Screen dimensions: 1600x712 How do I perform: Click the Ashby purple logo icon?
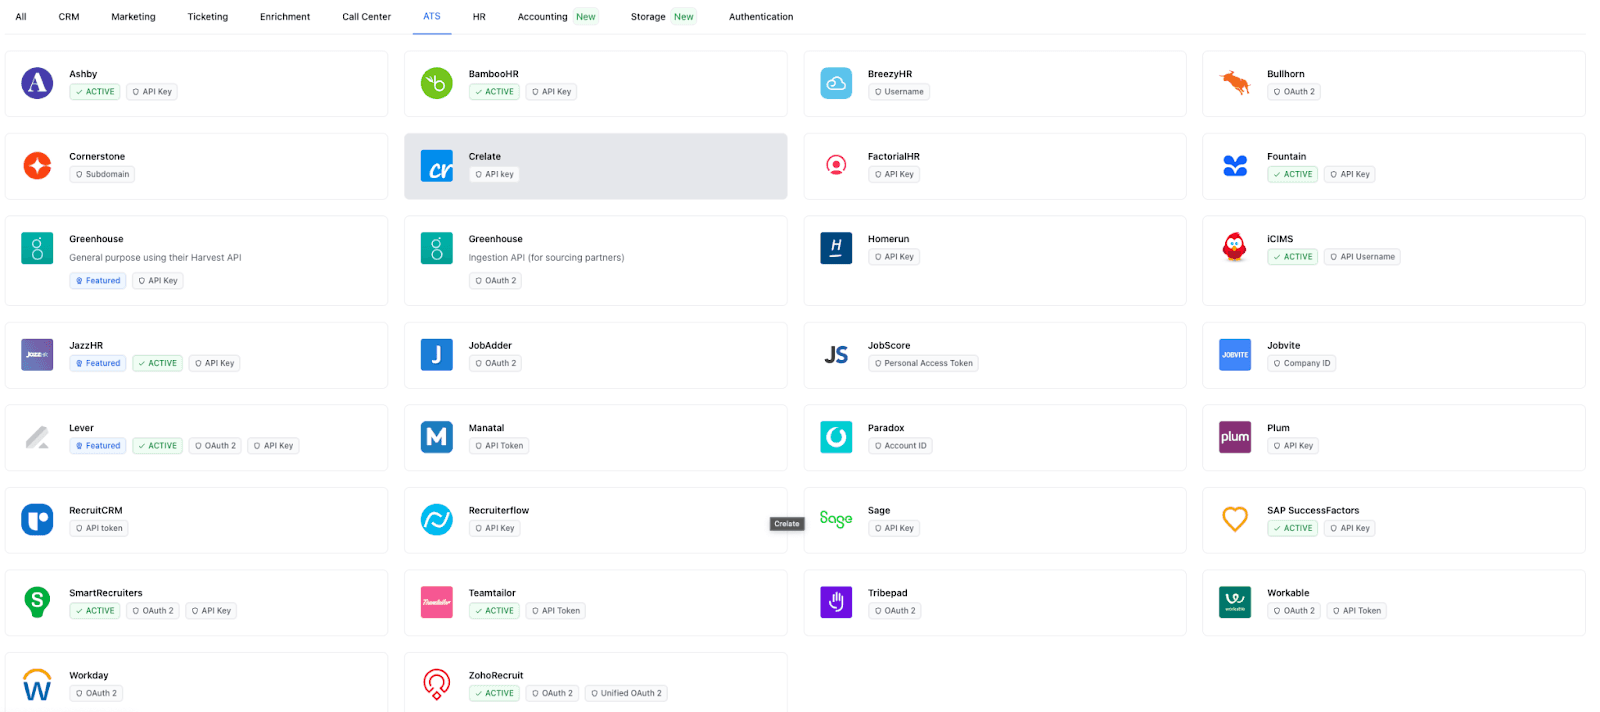point(37,83)
